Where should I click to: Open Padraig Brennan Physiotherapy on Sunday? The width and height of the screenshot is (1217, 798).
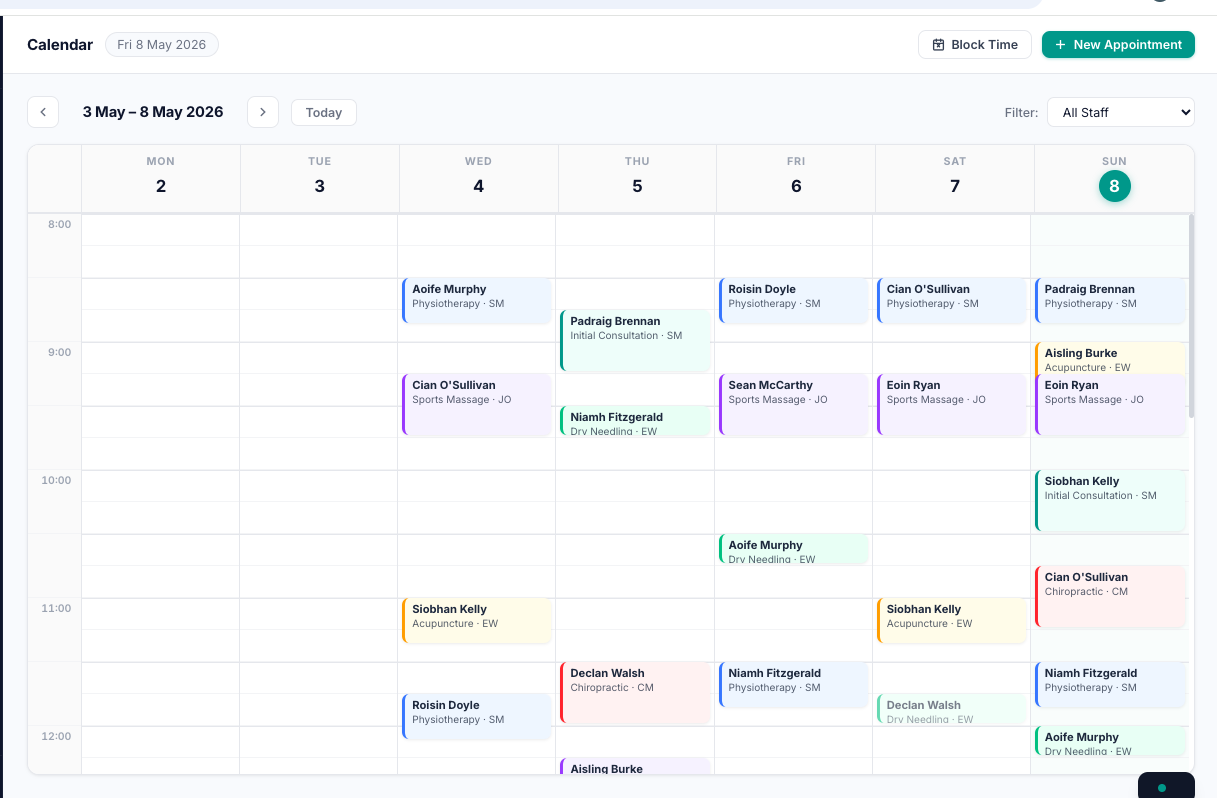click(1110, 301)
